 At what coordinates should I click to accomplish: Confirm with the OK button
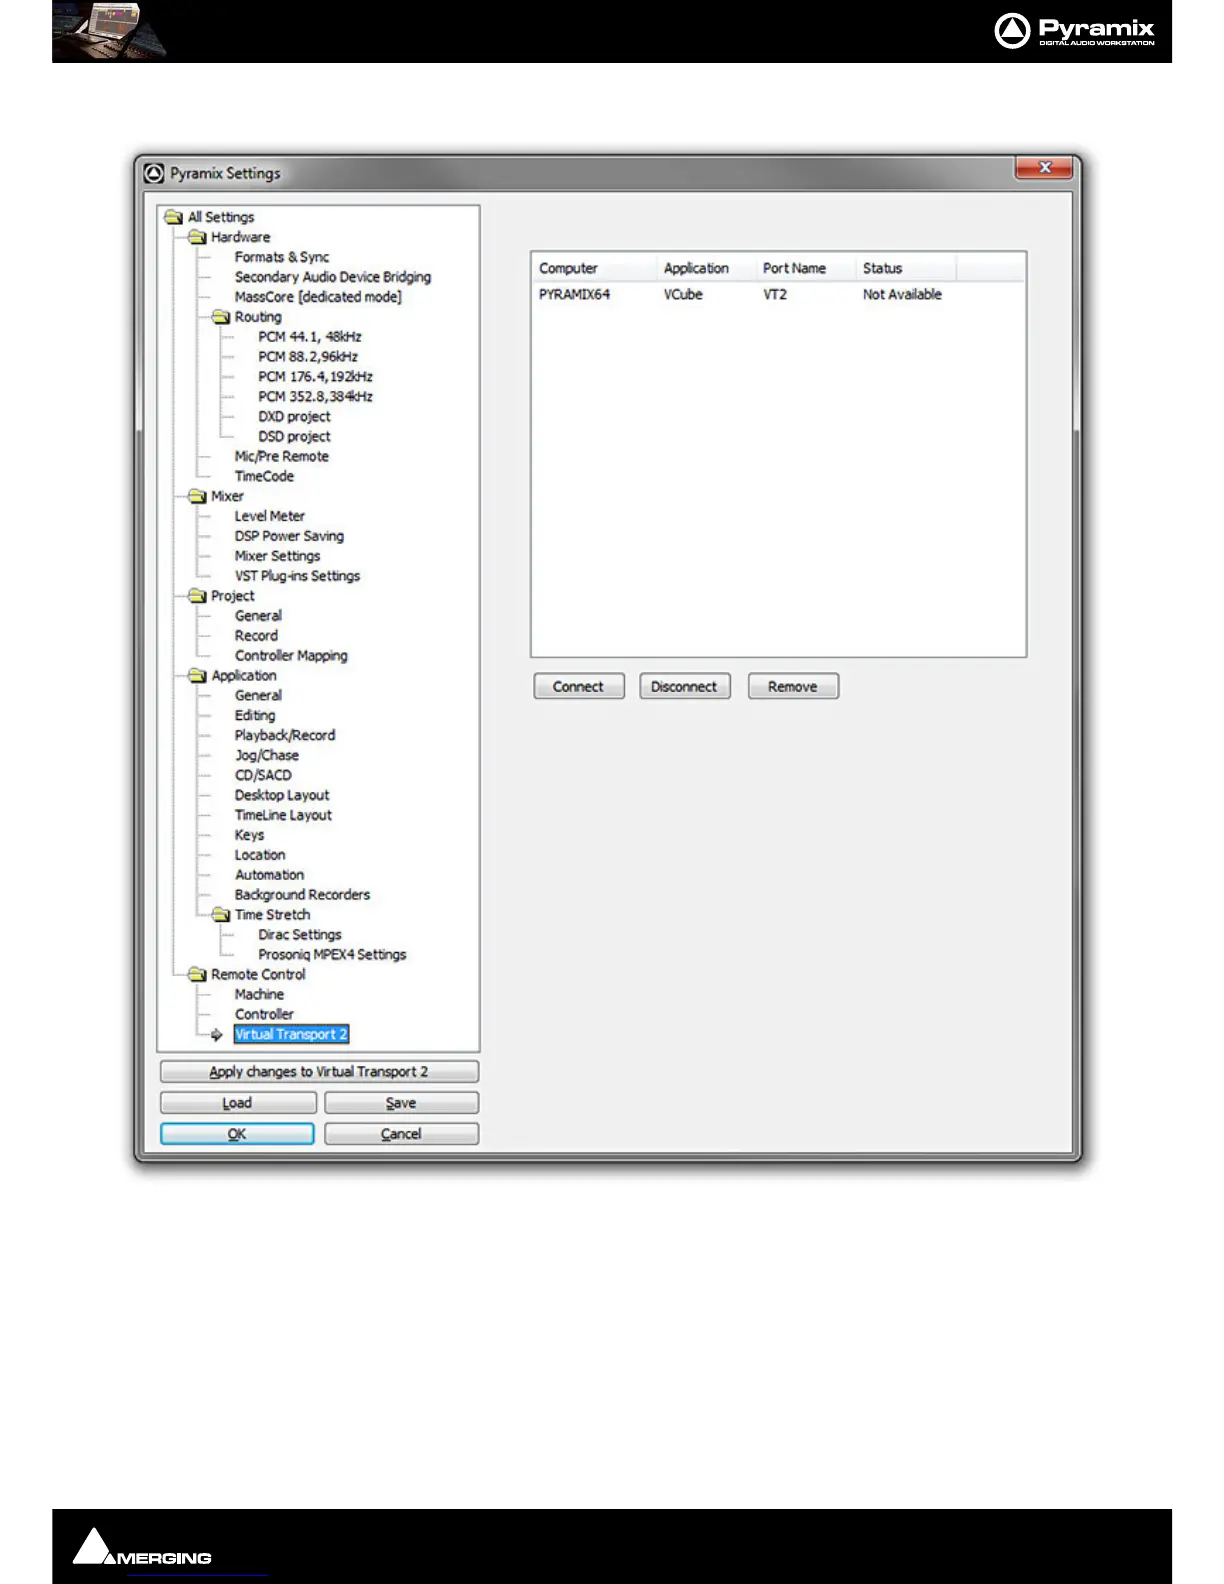(237, 1134)
